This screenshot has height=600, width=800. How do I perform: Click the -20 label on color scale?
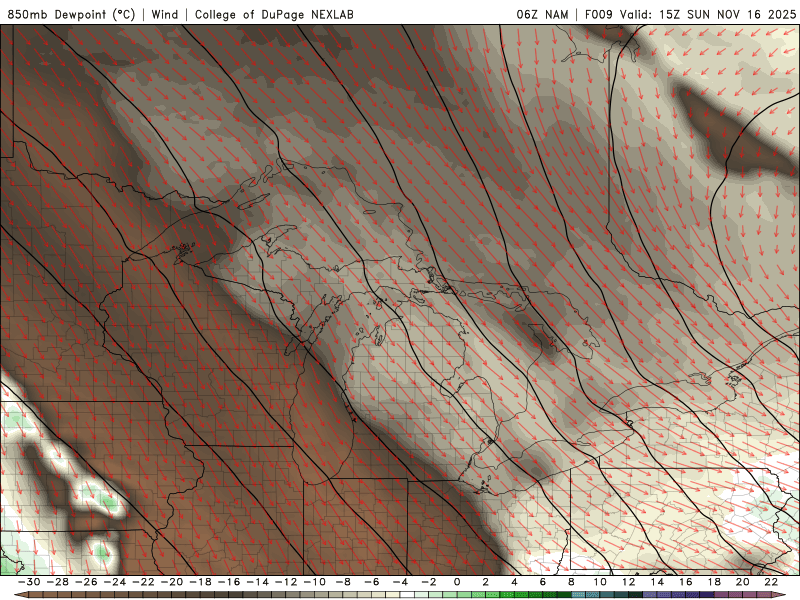pos(172,582)
